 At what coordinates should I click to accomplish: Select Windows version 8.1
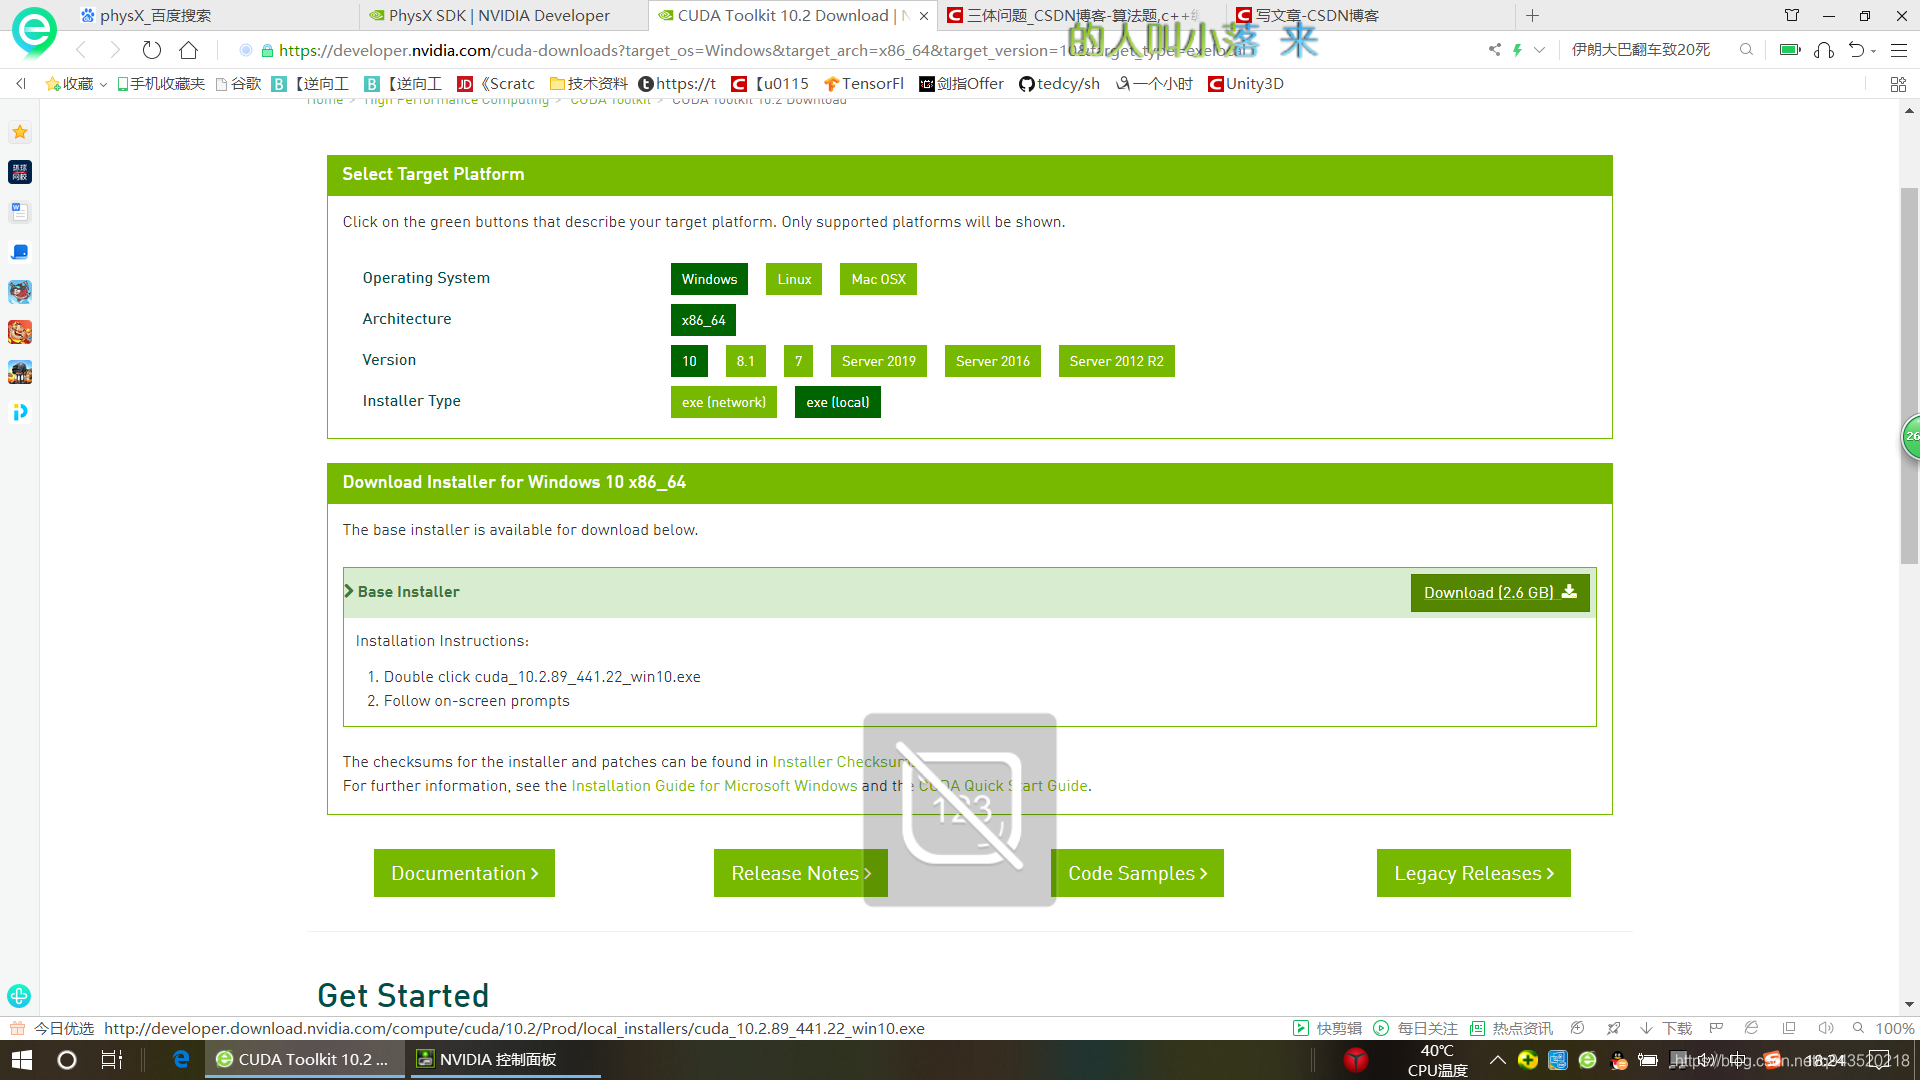745,361
